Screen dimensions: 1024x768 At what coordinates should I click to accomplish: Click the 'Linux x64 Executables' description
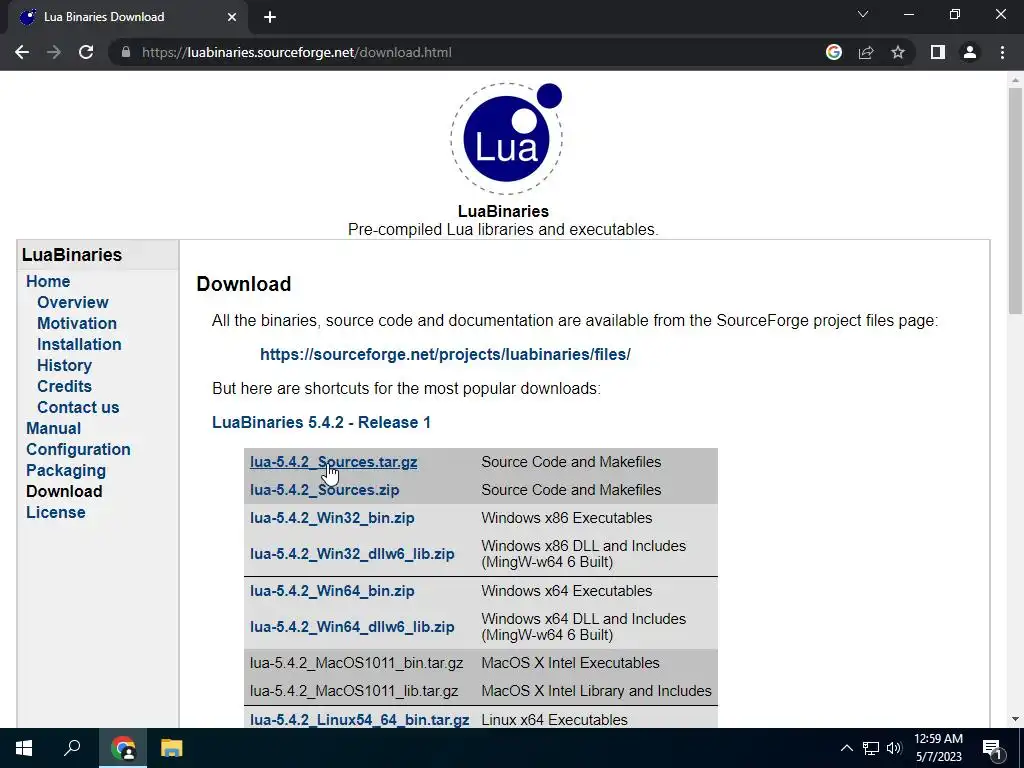(x=554, y=720)
